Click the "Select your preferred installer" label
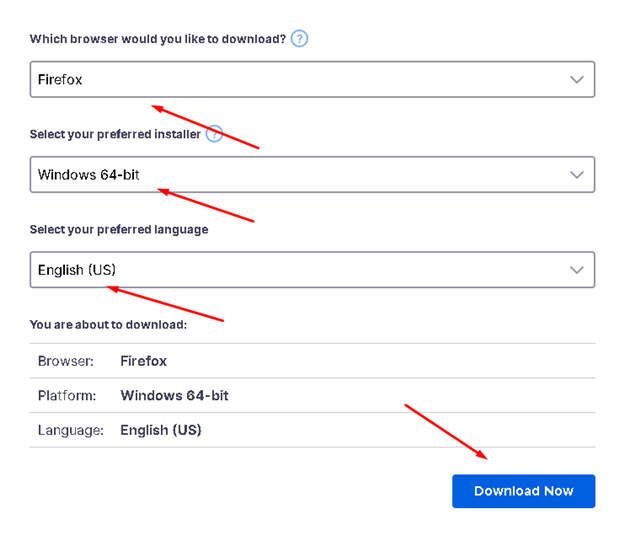This screenshot has height=546, width=640. click(115, 134)
